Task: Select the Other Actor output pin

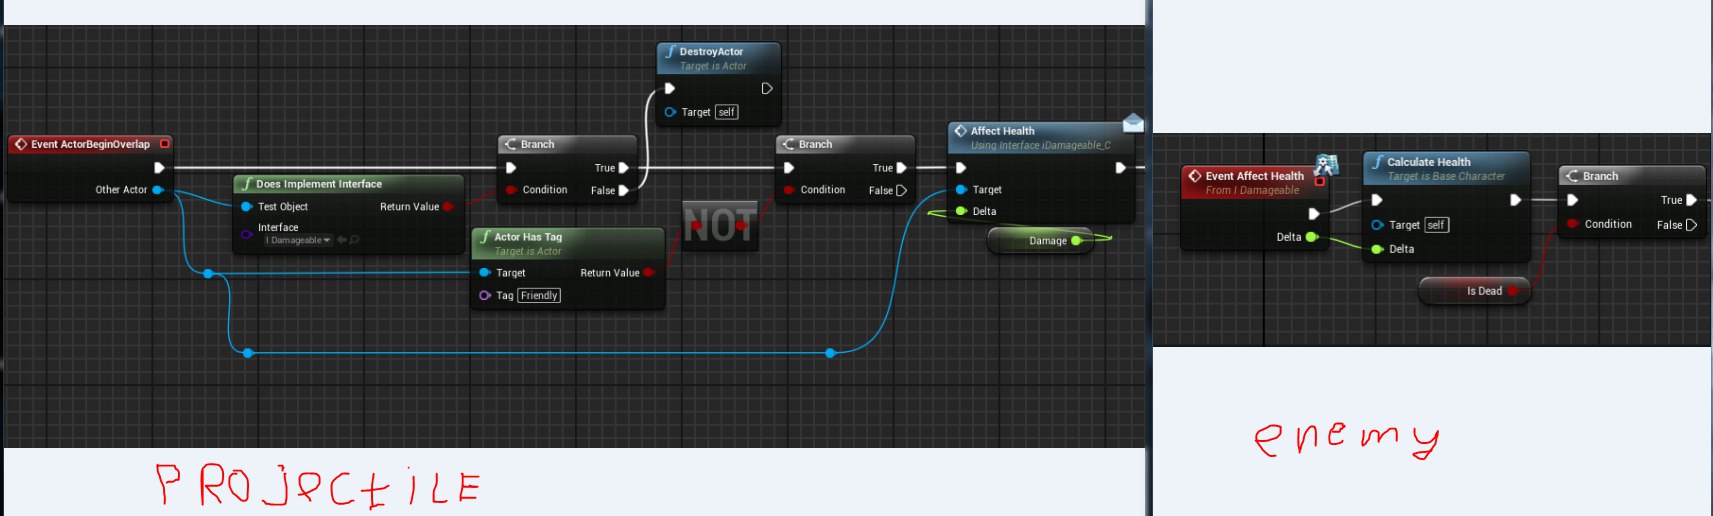Action: 158,190
